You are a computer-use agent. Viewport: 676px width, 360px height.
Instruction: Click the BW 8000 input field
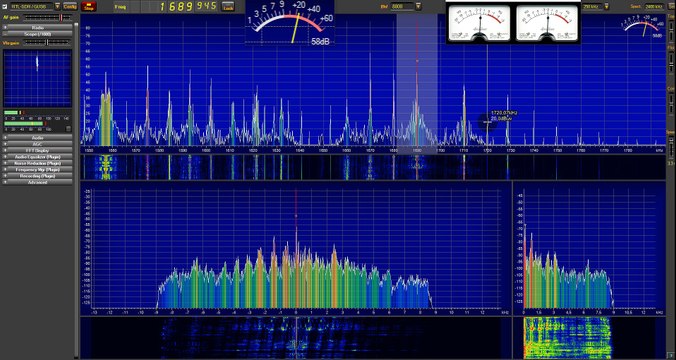click(x=403, y=6)
